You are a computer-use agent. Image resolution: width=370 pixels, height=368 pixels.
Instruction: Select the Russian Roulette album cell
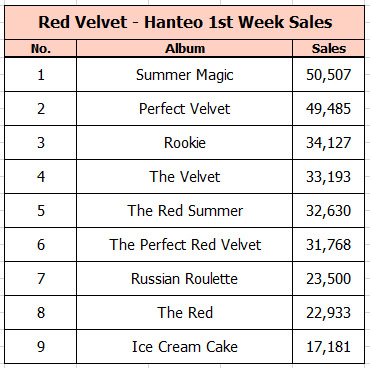[x=185, y=279]
